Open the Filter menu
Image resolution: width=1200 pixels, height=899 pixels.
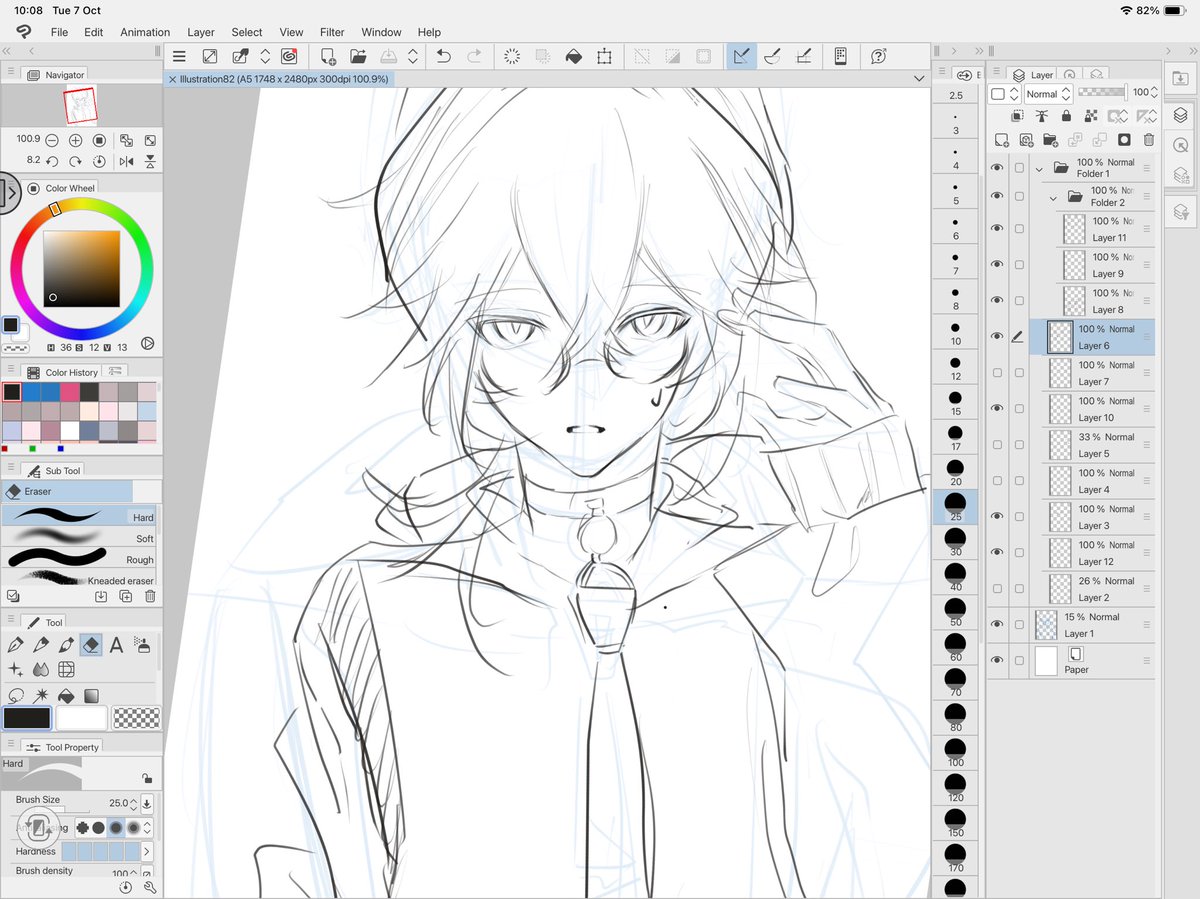(332, 31)
